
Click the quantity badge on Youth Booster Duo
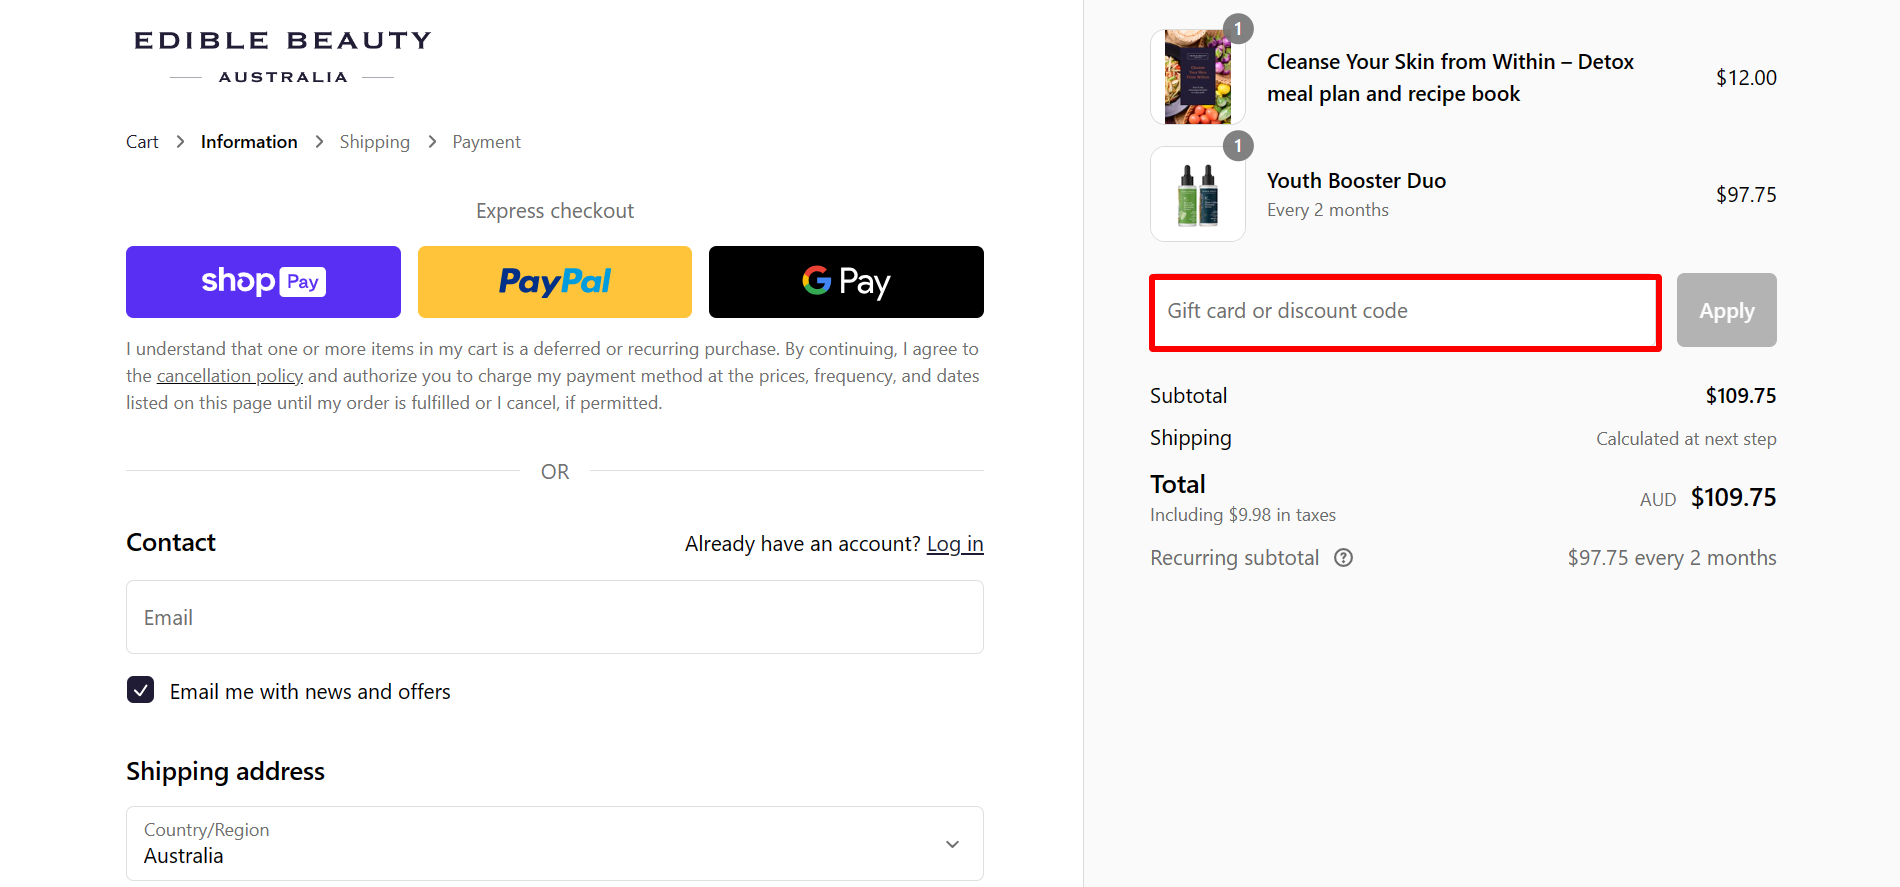point(1238,146)
